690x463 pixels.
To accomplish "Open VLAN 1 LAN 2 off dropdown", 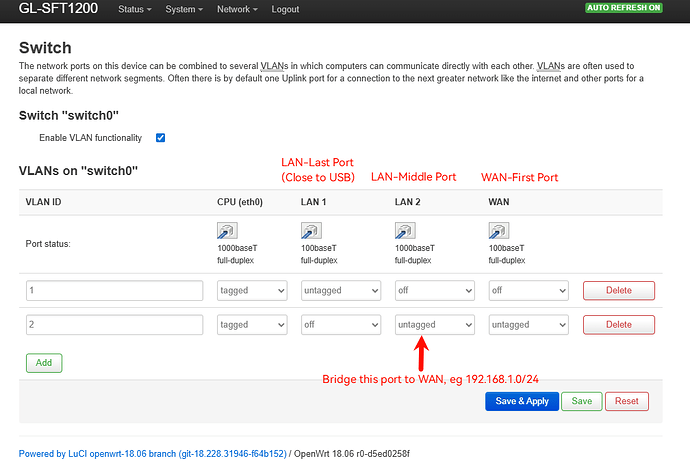I will pos(434,291).
